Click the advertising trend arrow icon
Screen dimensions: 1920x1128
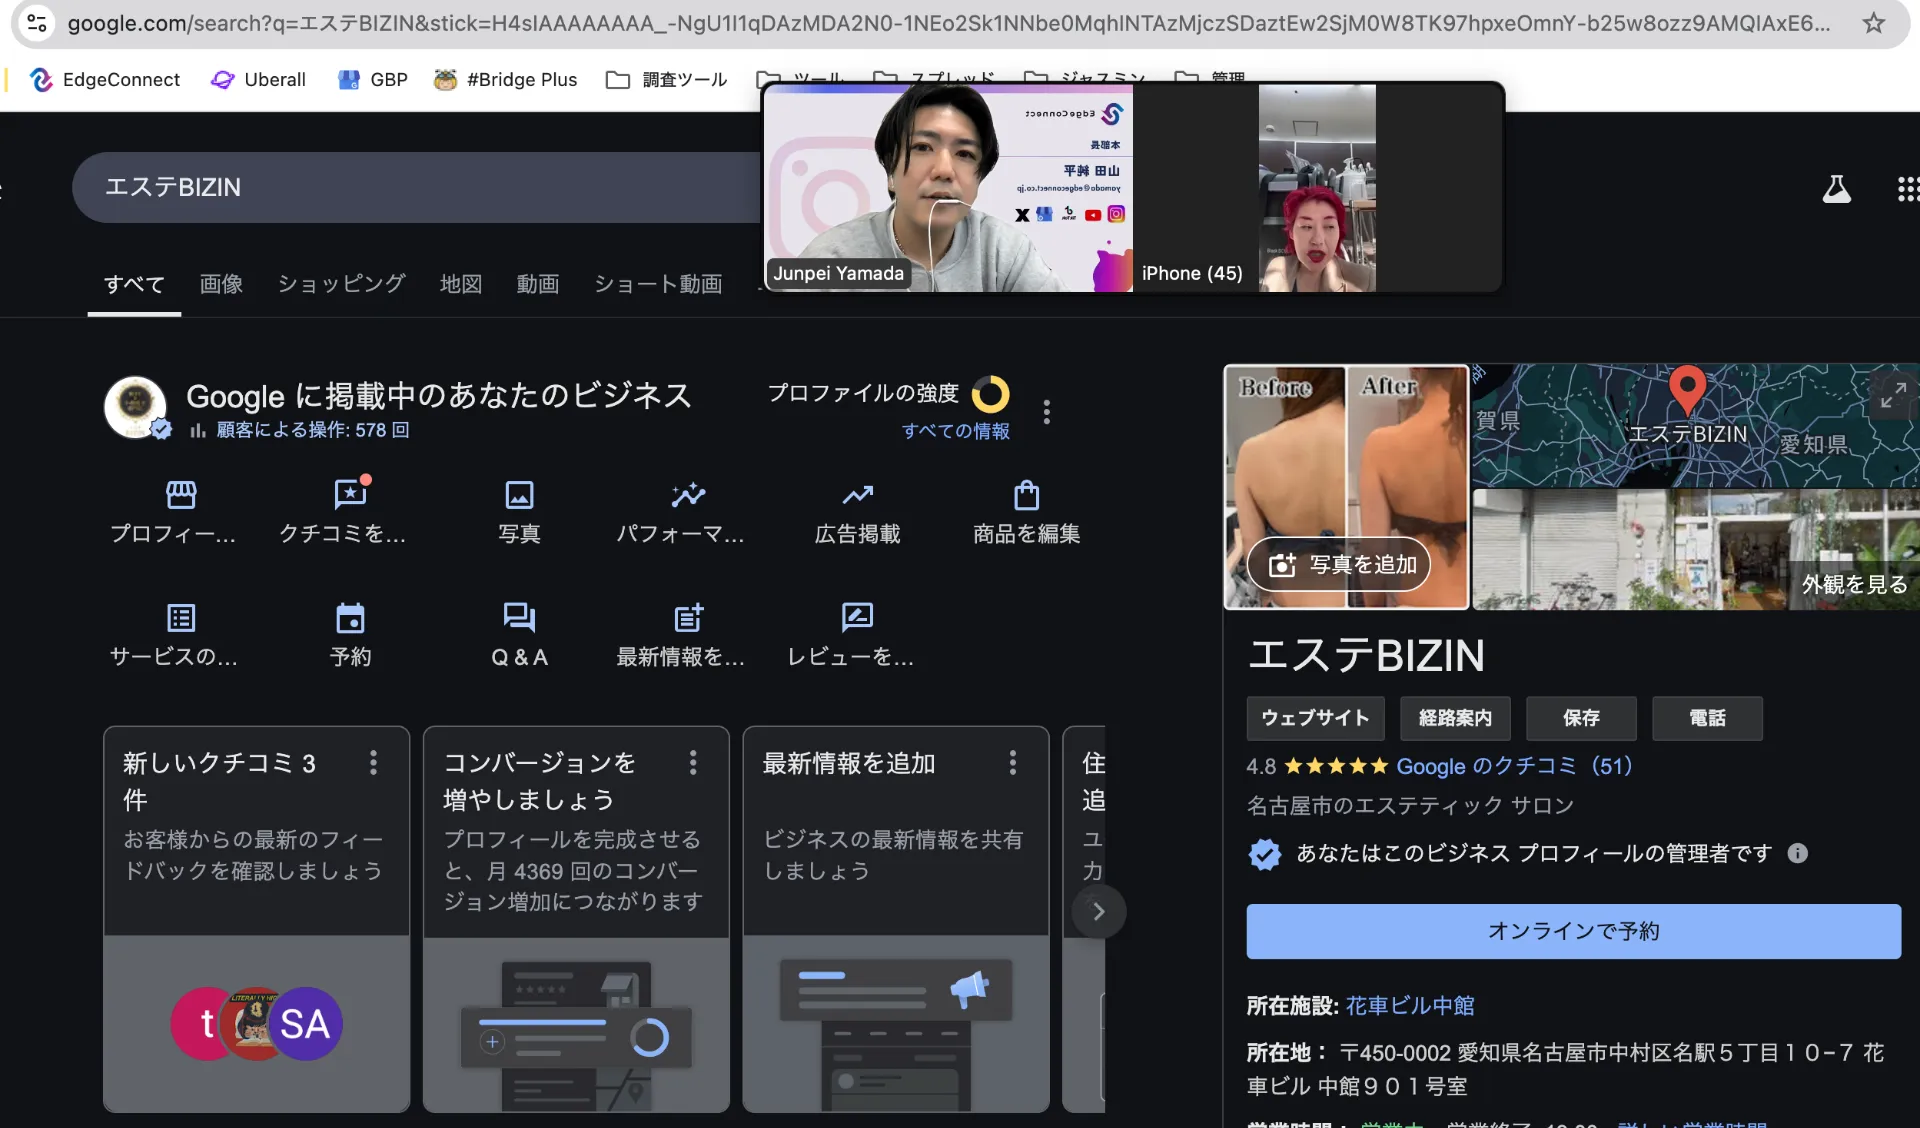tap(857, 495)
